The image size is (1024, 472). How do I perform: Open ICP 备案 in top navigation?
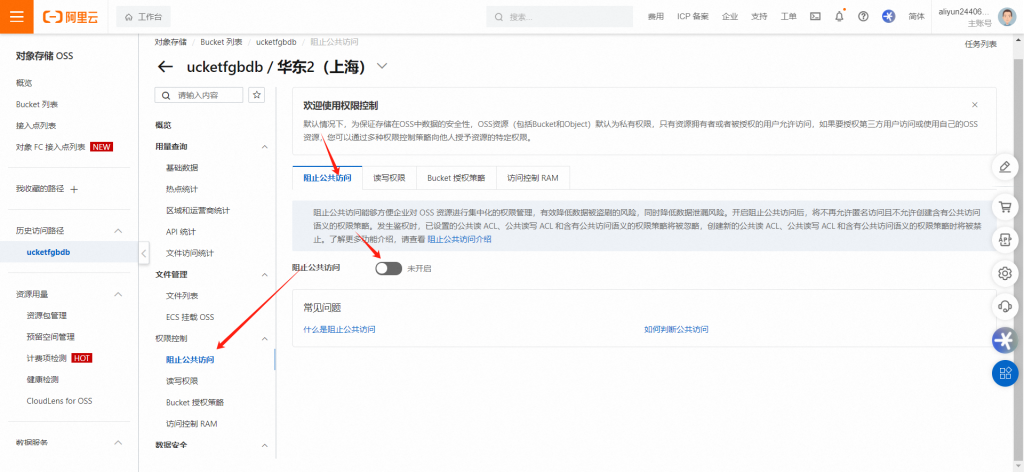692,17
